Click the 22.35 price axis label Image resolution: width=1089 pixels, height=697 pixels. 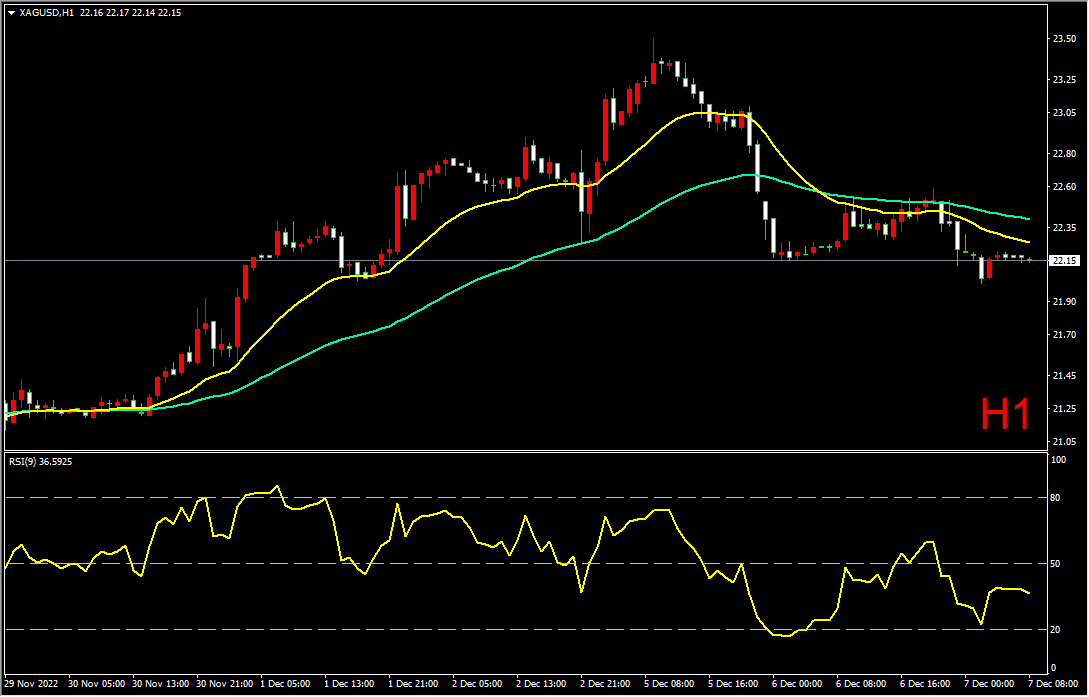point(1065,228)
